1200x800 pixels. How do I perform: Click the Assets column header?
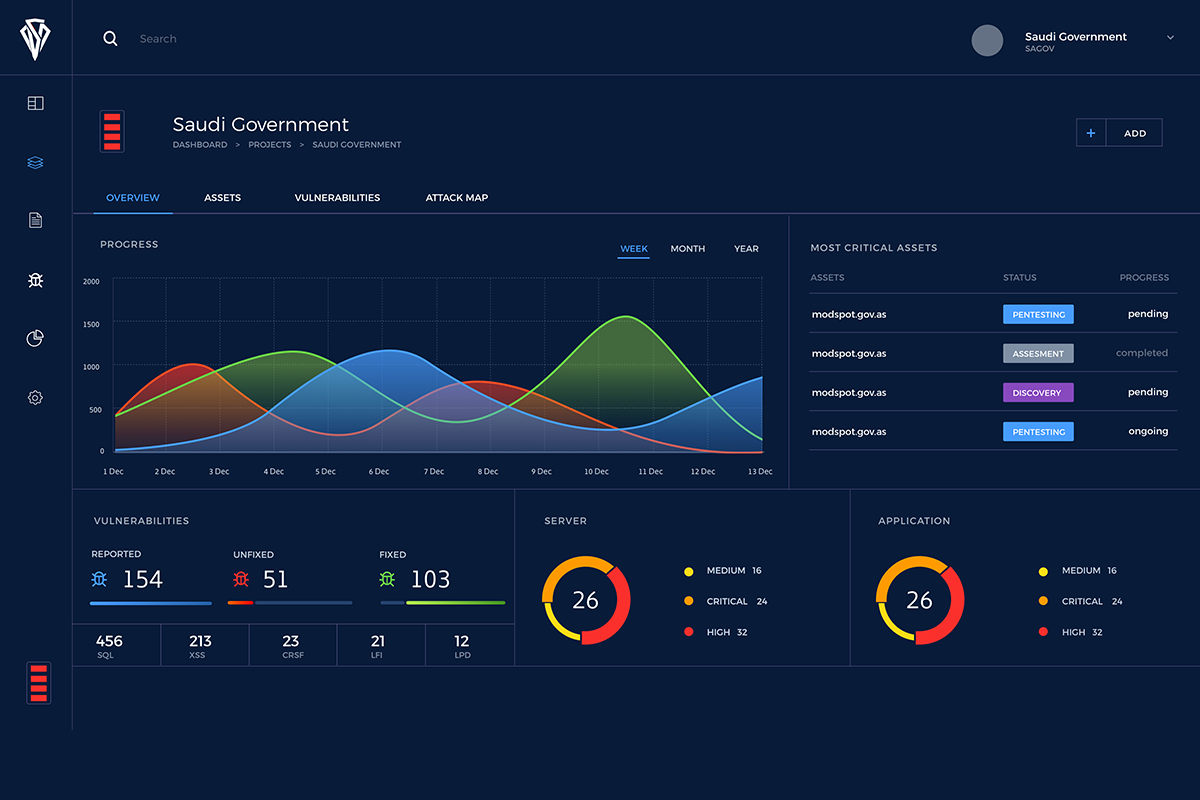coord(828,278)
